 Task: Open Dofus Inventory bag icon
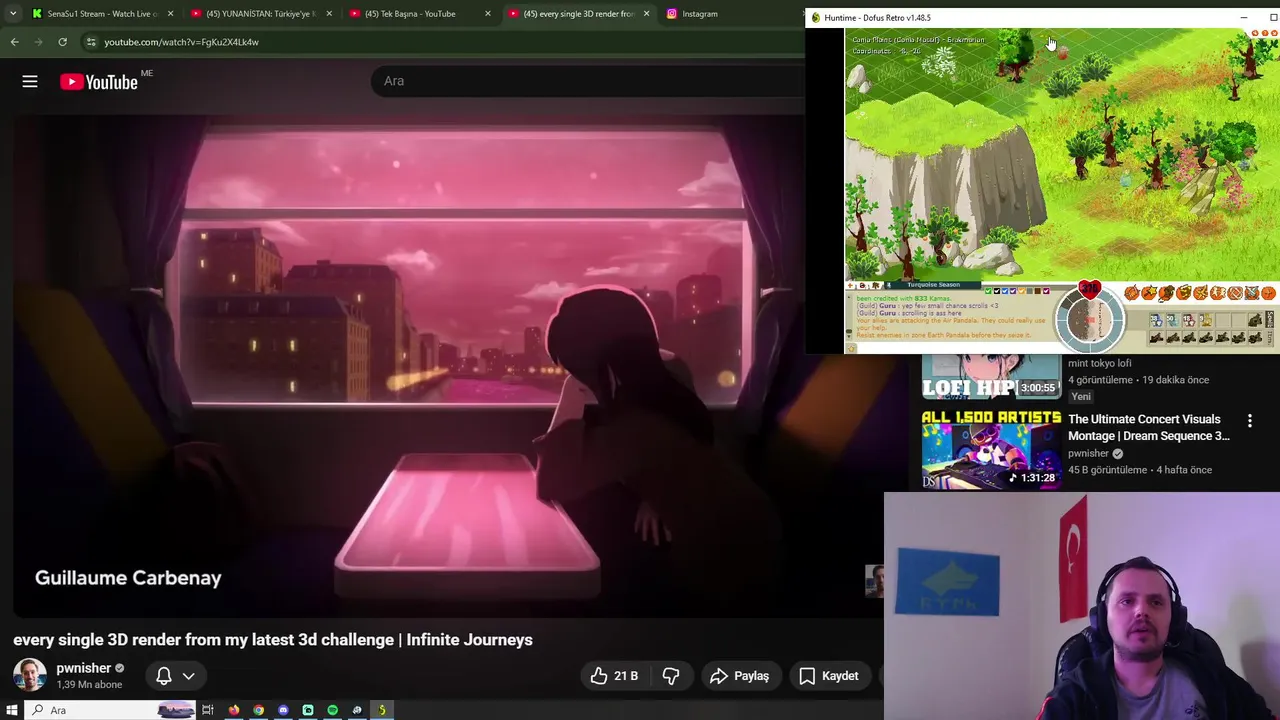pos(1166,293)
